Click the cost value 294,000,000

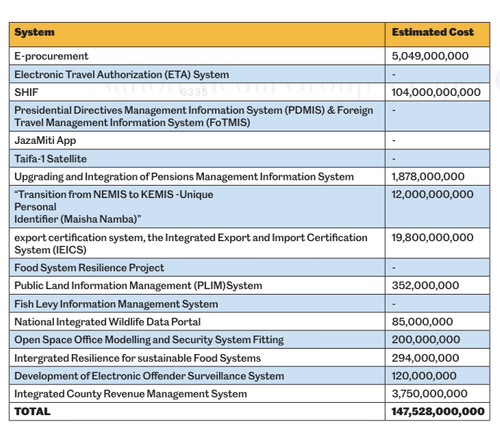pos(425,358)
